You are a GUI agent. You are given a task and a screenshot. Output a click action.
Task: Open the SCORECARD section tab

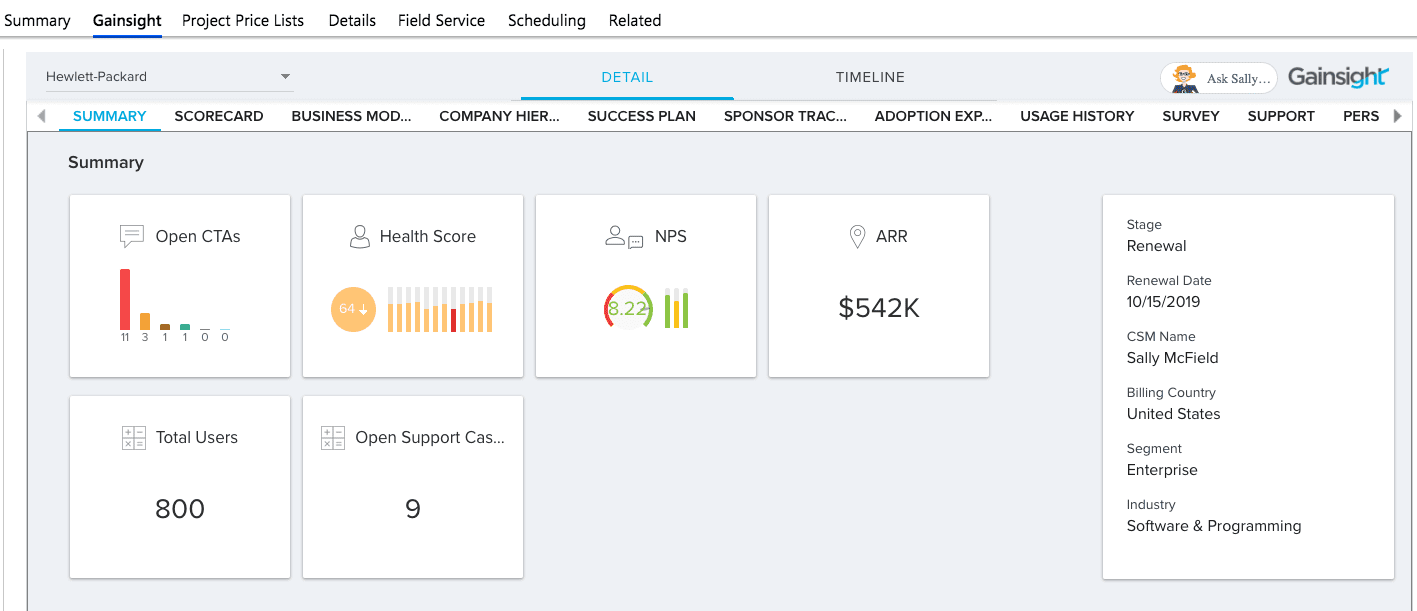(x=219, y=116)
